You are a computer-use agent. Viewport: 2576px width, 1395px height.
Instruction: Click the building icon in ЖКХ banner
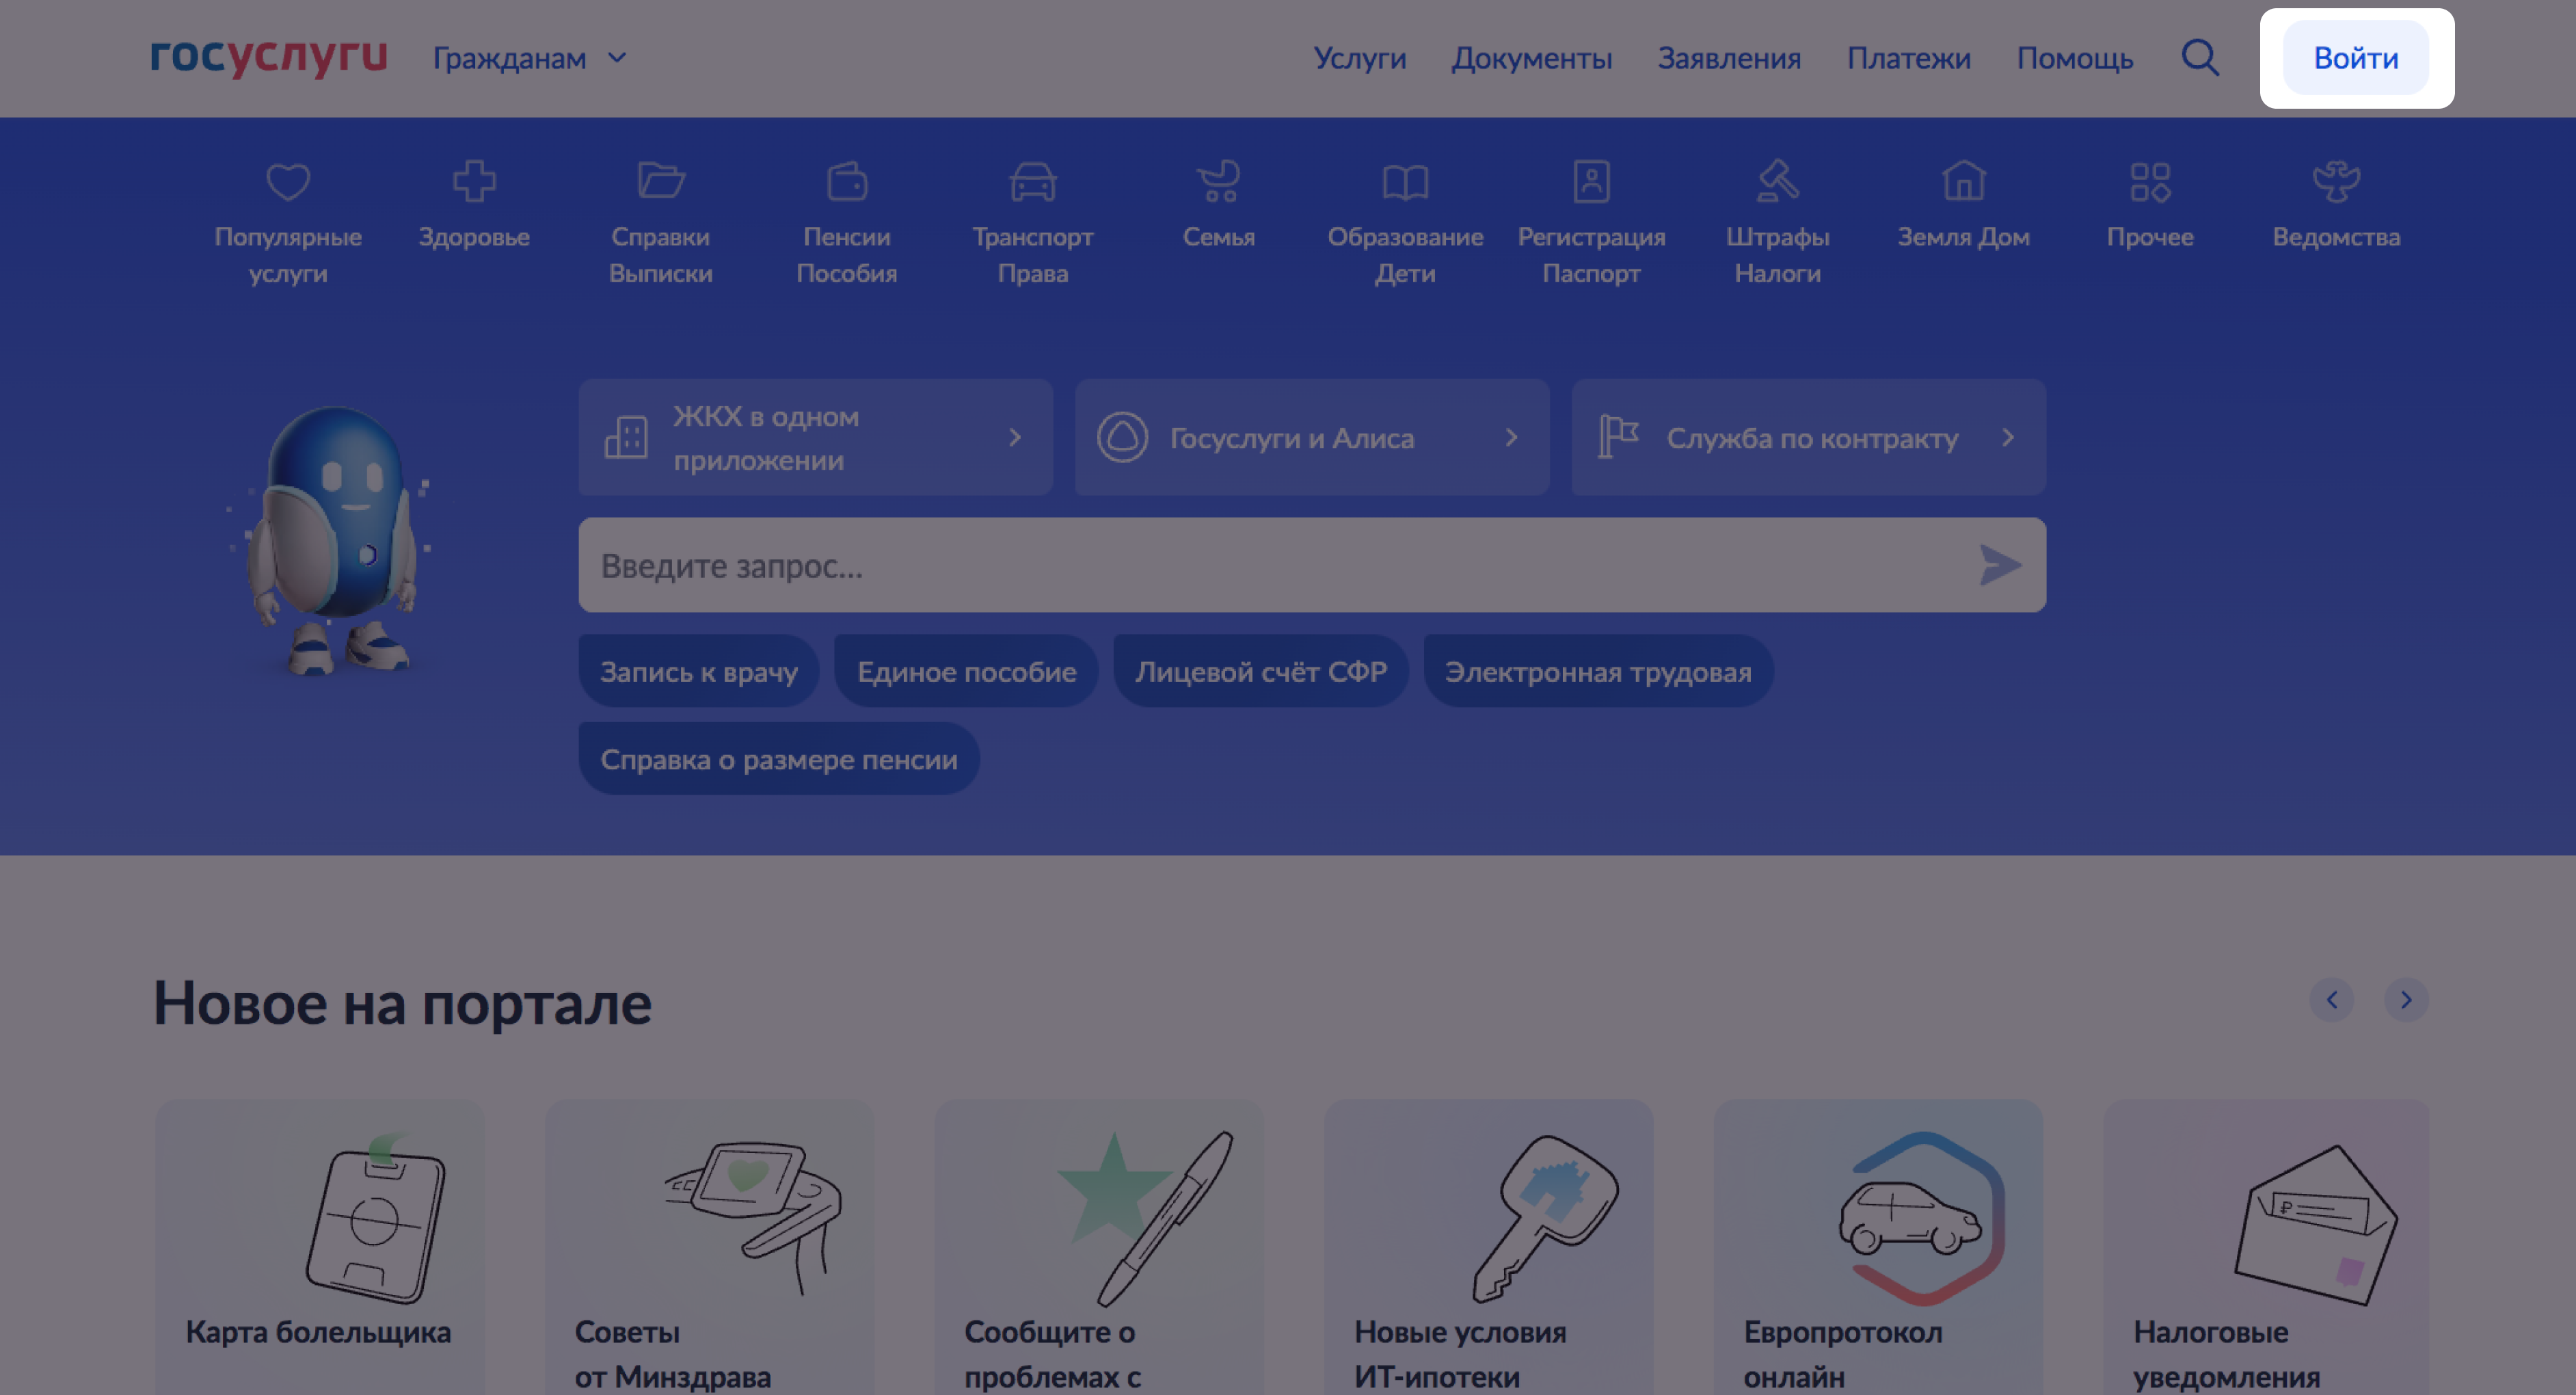[x=627, y=437]
